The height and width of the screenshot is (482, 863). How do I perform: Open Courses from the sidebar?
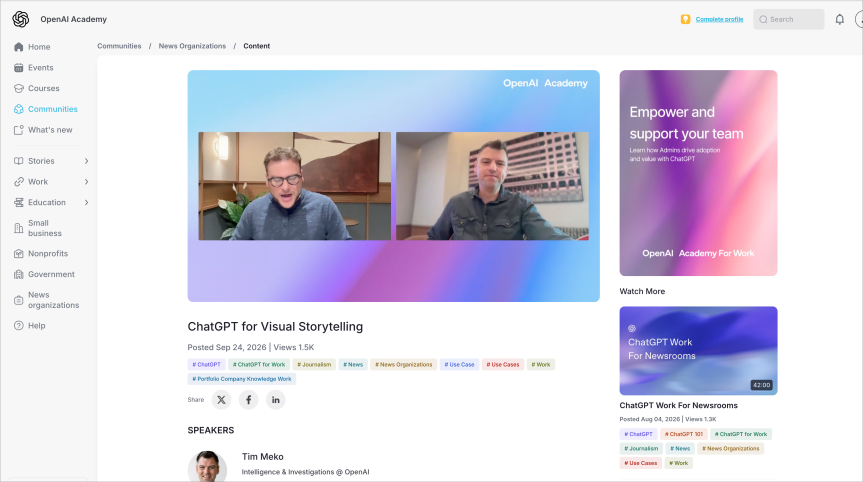(43, 89)
